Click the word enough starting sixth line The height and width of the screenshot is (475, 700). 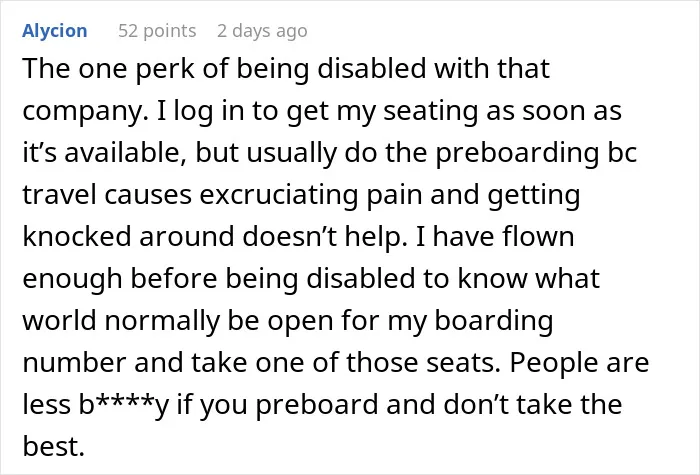pos(72,279)
